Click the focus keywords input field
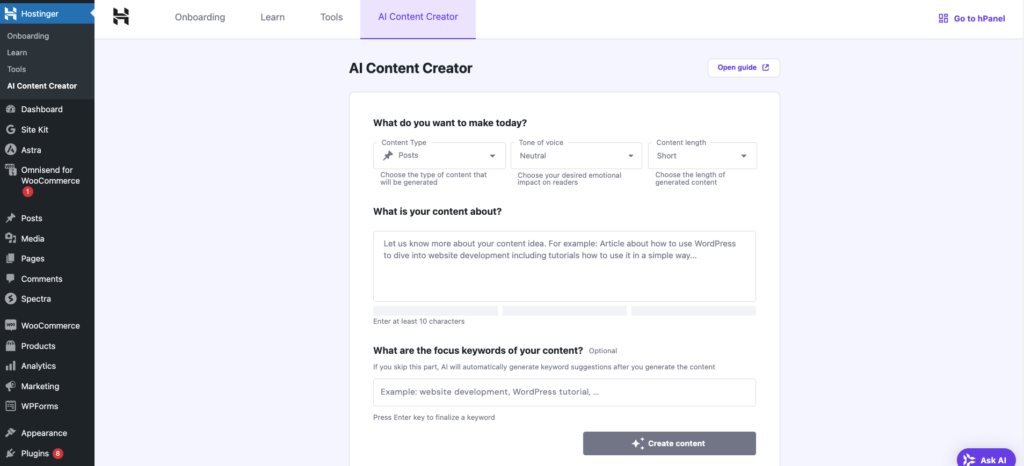1024x466 pixels. [564, 392]
